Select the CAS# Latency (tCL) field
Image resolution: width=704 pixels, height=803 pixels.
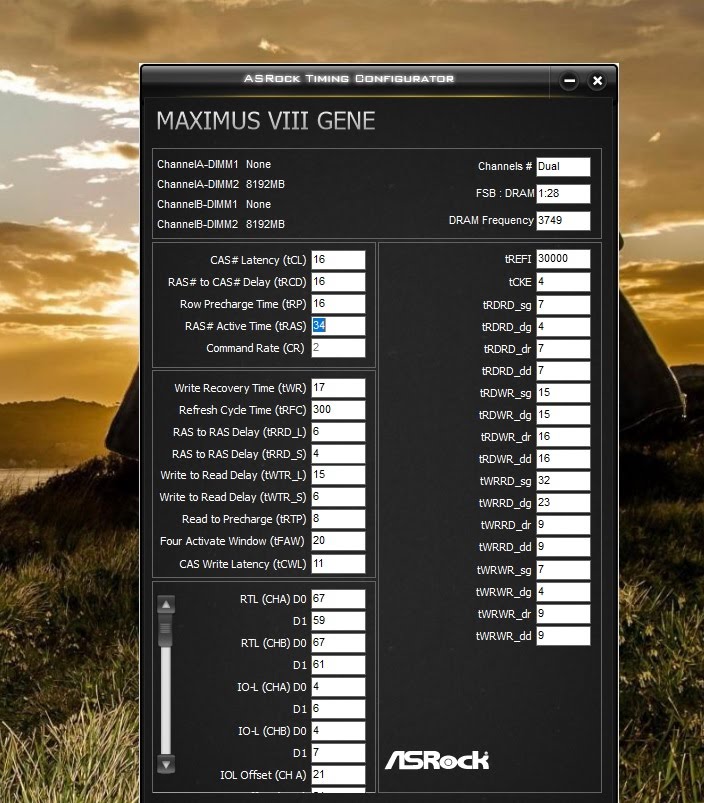pos(338,260)
